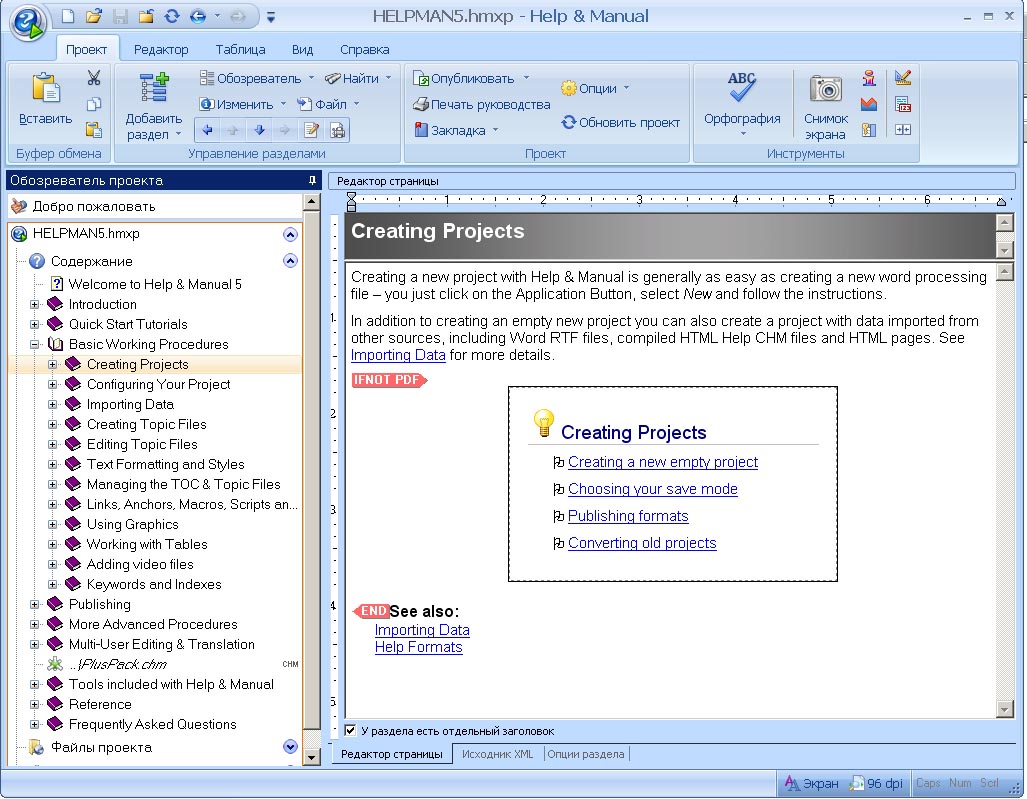Open the Исходник XML tab
The image size is (1027, 799).
(497, 754)
